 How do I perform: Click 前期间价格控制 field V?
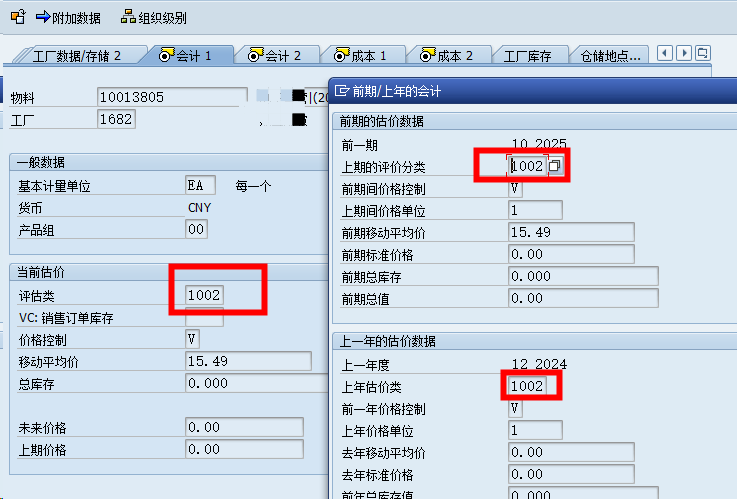click(x=515, y=188)
